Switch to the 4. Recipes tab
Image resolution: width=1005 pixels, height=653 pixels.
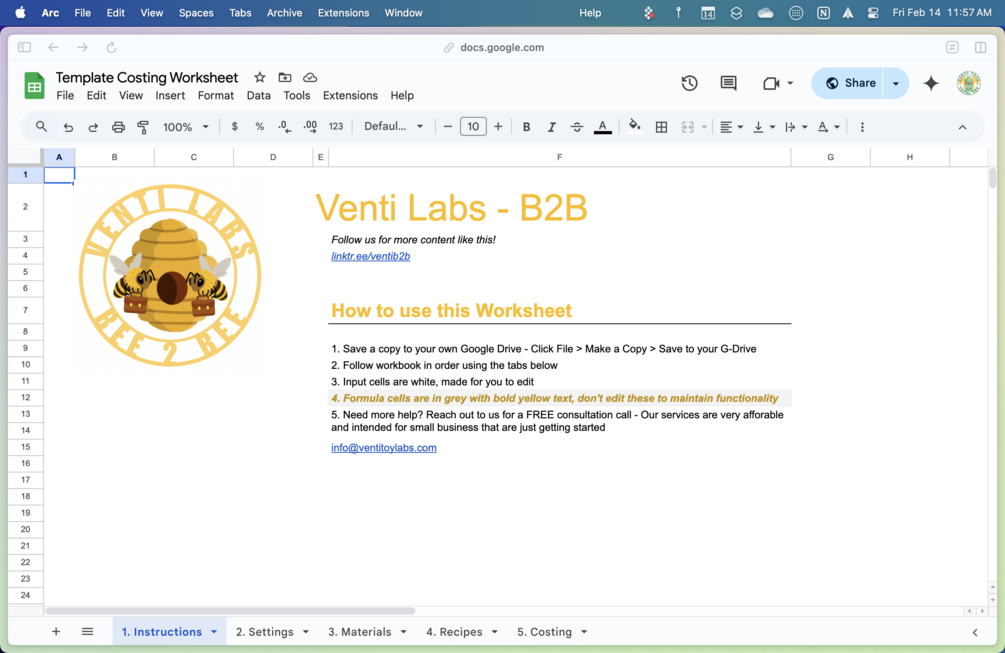(454, 632)
